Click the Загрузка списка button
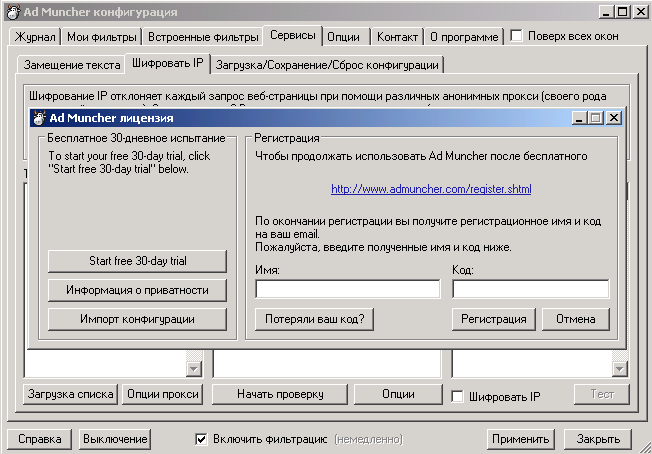The height and width of the screenshot is (454, 652). 71,394
